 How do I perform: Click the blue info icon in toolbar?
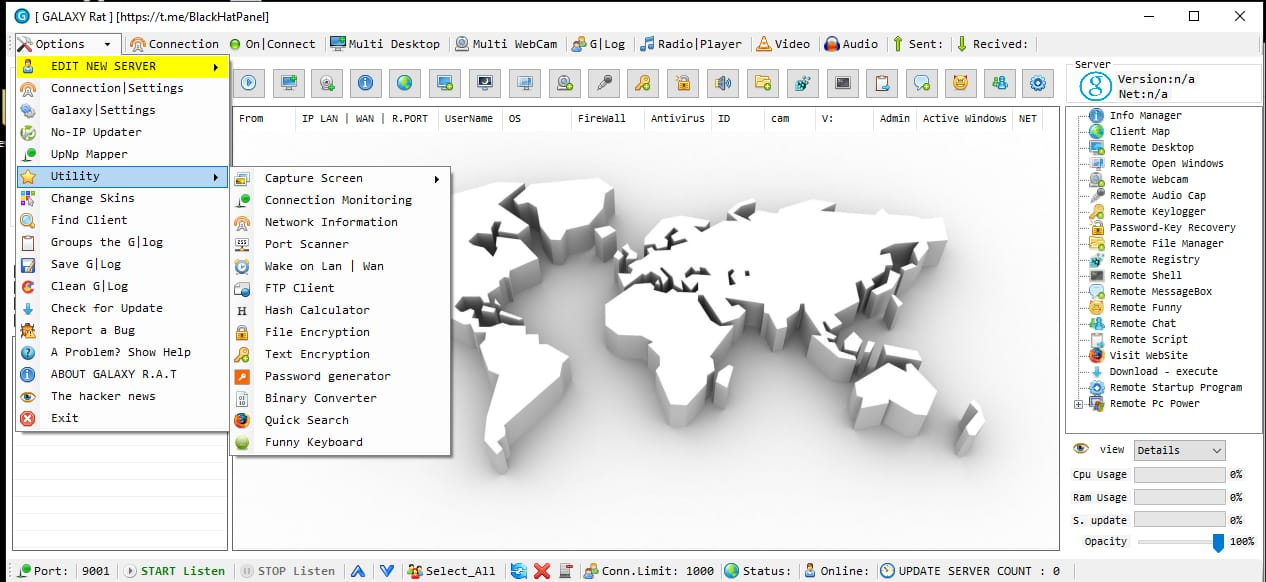(366, 84)
